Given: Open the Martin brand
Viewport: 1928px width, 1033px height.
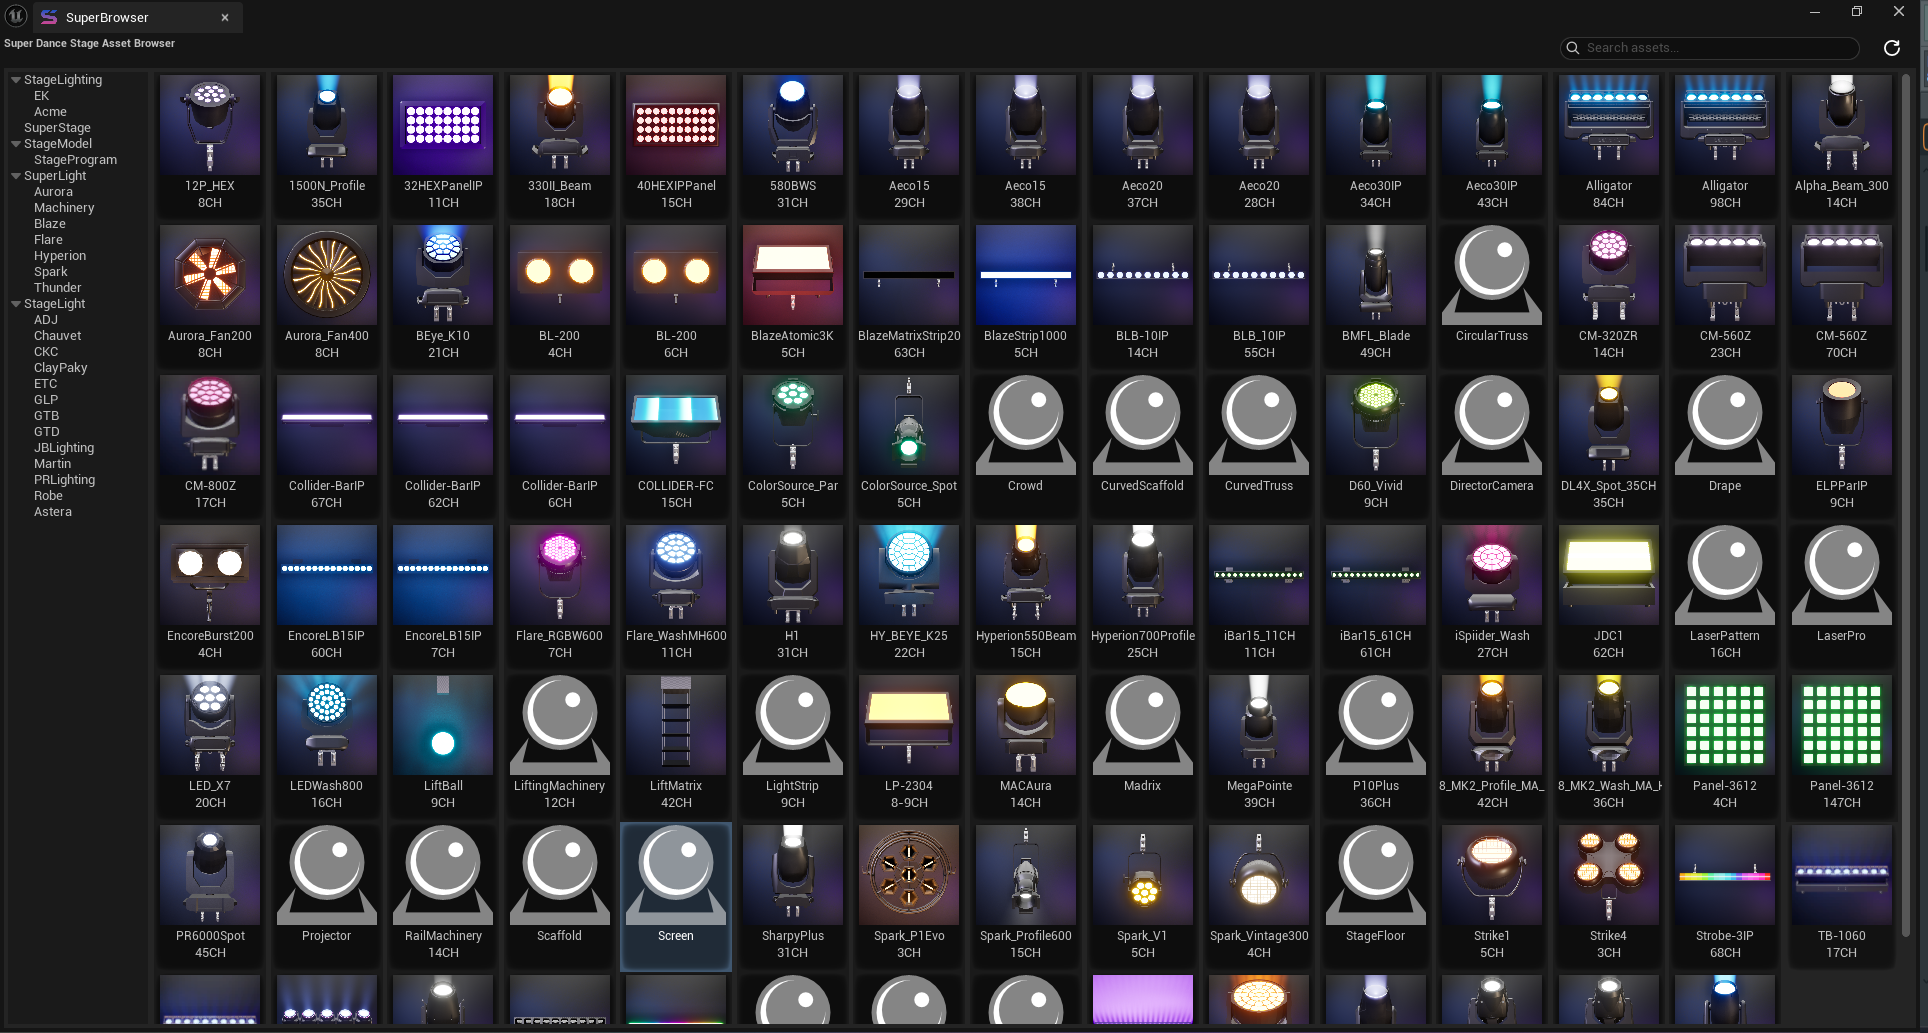Looking at the screenshot, I should coord(52,464).
